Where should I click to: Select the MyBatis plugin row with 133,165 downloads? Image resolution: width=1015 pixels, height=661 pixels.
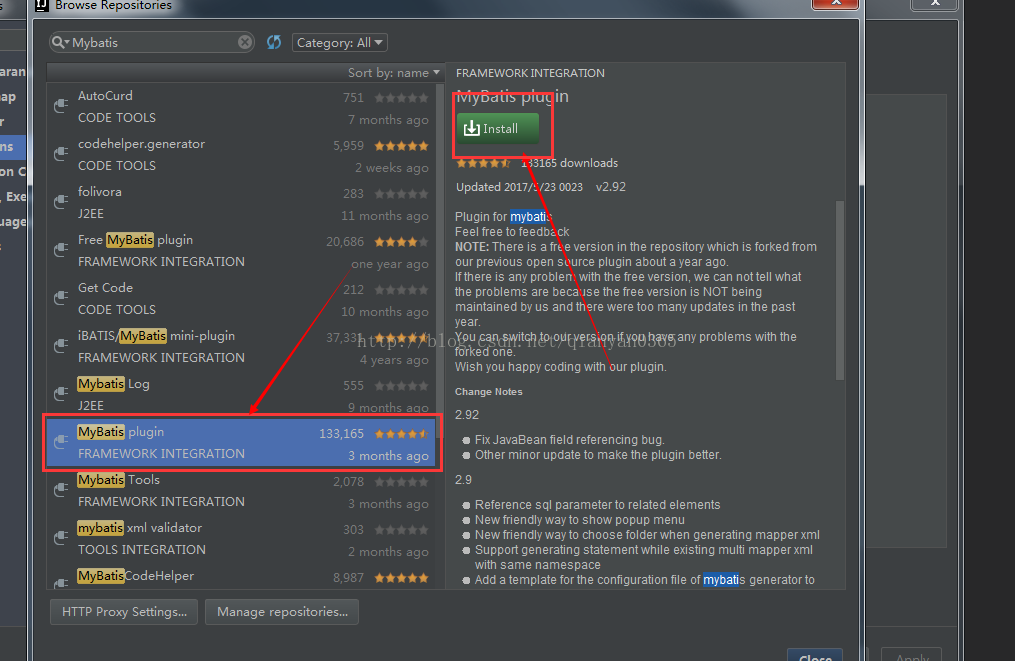tap(242, 443)
